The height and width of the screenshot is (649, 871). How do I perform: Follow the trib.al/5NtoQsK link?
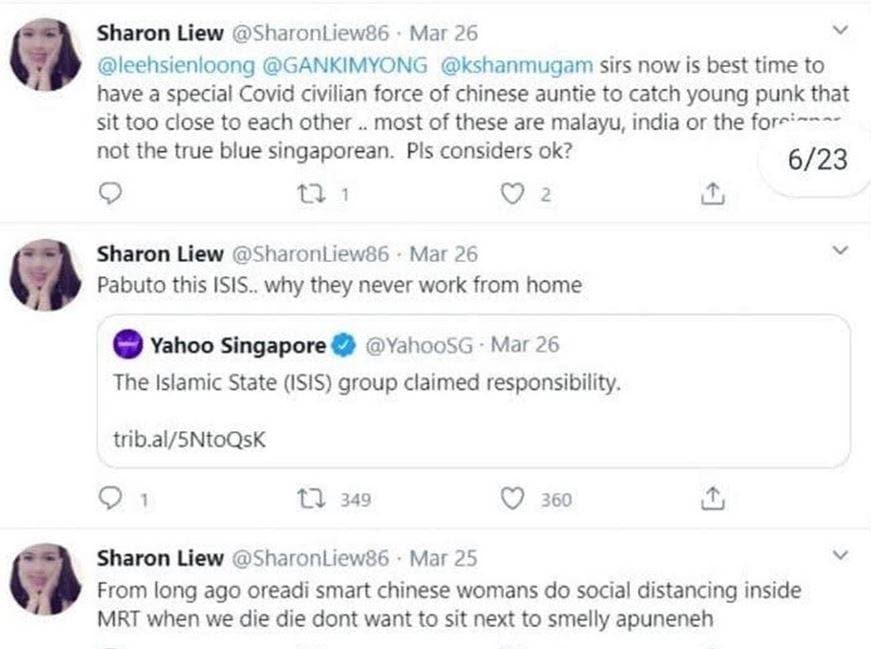(x=188, y=440)
